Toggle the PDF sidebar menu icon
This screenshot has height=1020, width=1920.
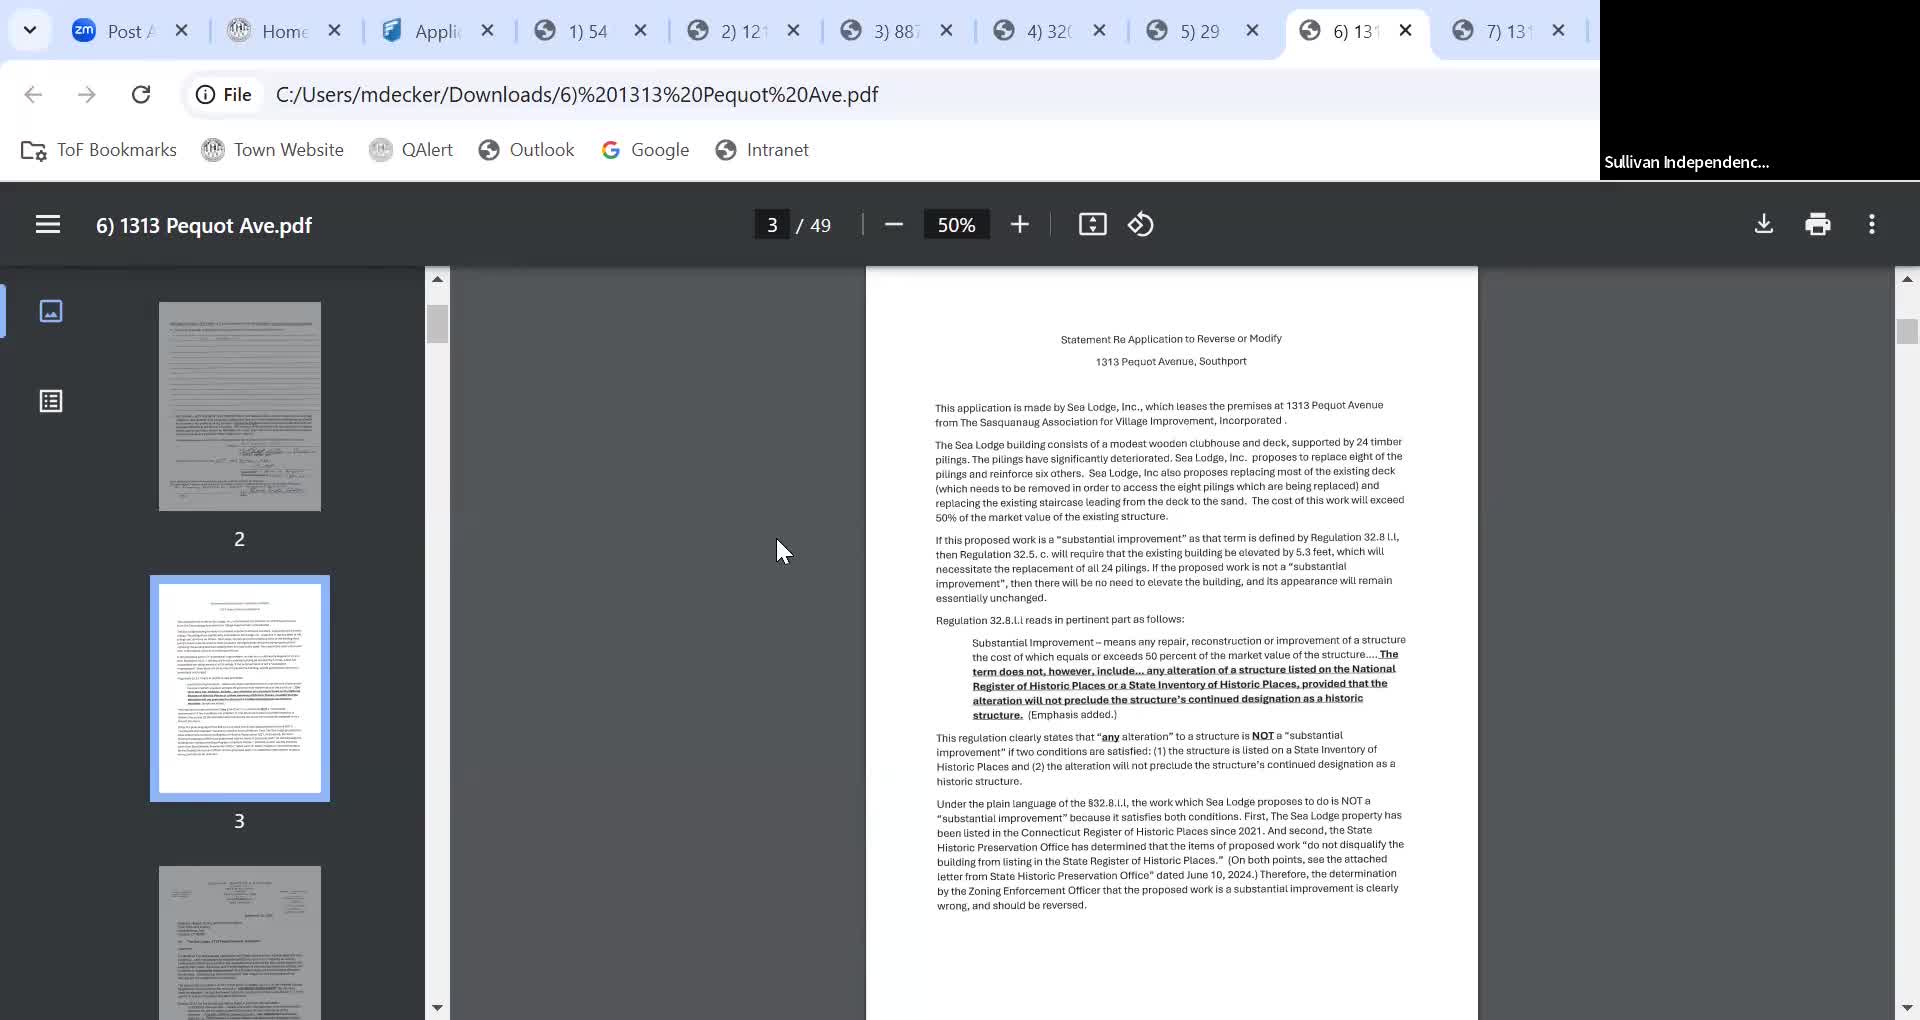tap(48, 225)
